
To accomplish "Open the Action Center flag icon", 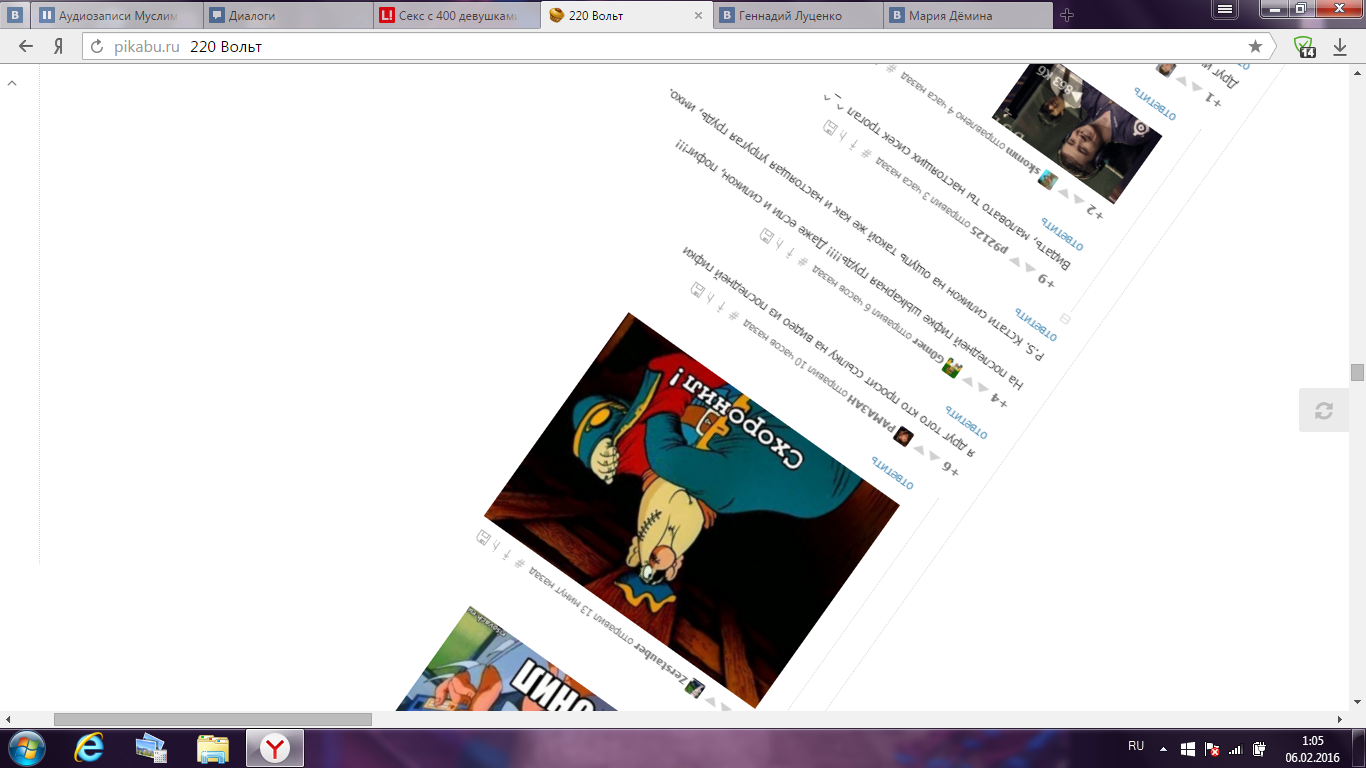I will [1211, 748].
